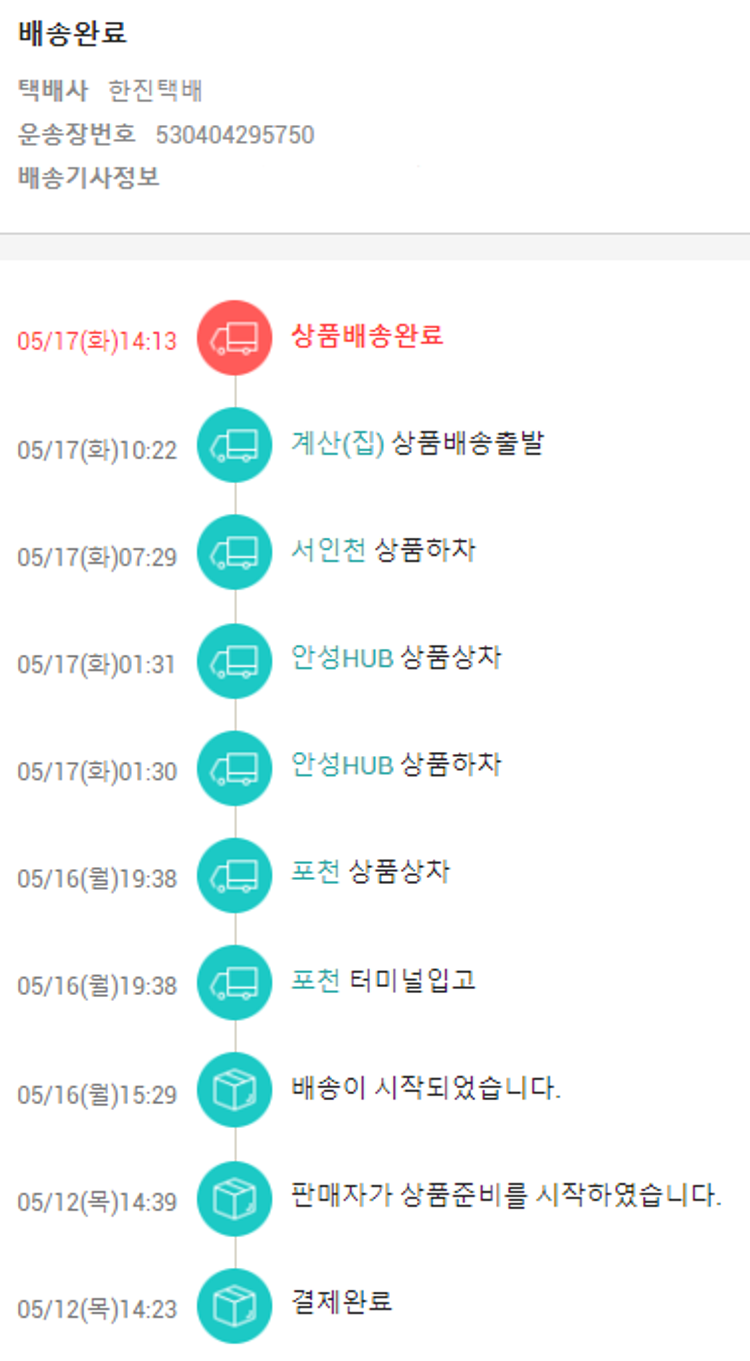Click the 결제완료 status text
Image resolution: width=750 pixels, height=1361 pixels.
coord(342,1301)
